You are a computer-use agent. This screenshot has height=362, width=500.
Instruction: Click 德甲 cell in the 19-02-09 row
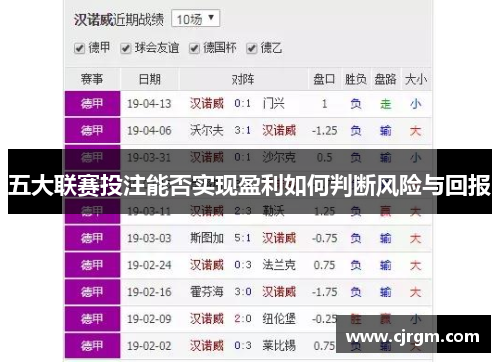[92, 319]
